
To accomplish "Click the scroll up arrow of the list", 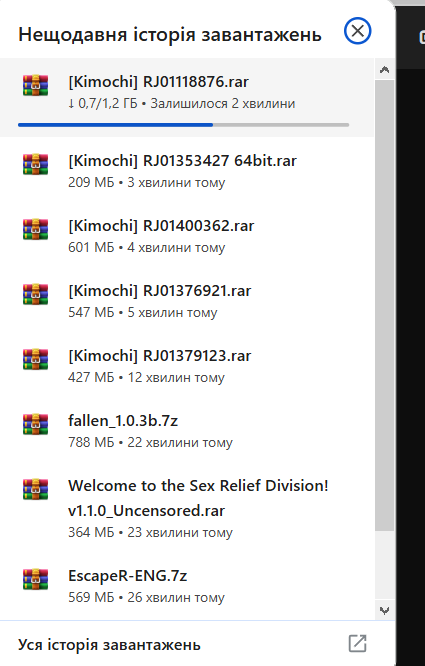I will coord(385,70).
